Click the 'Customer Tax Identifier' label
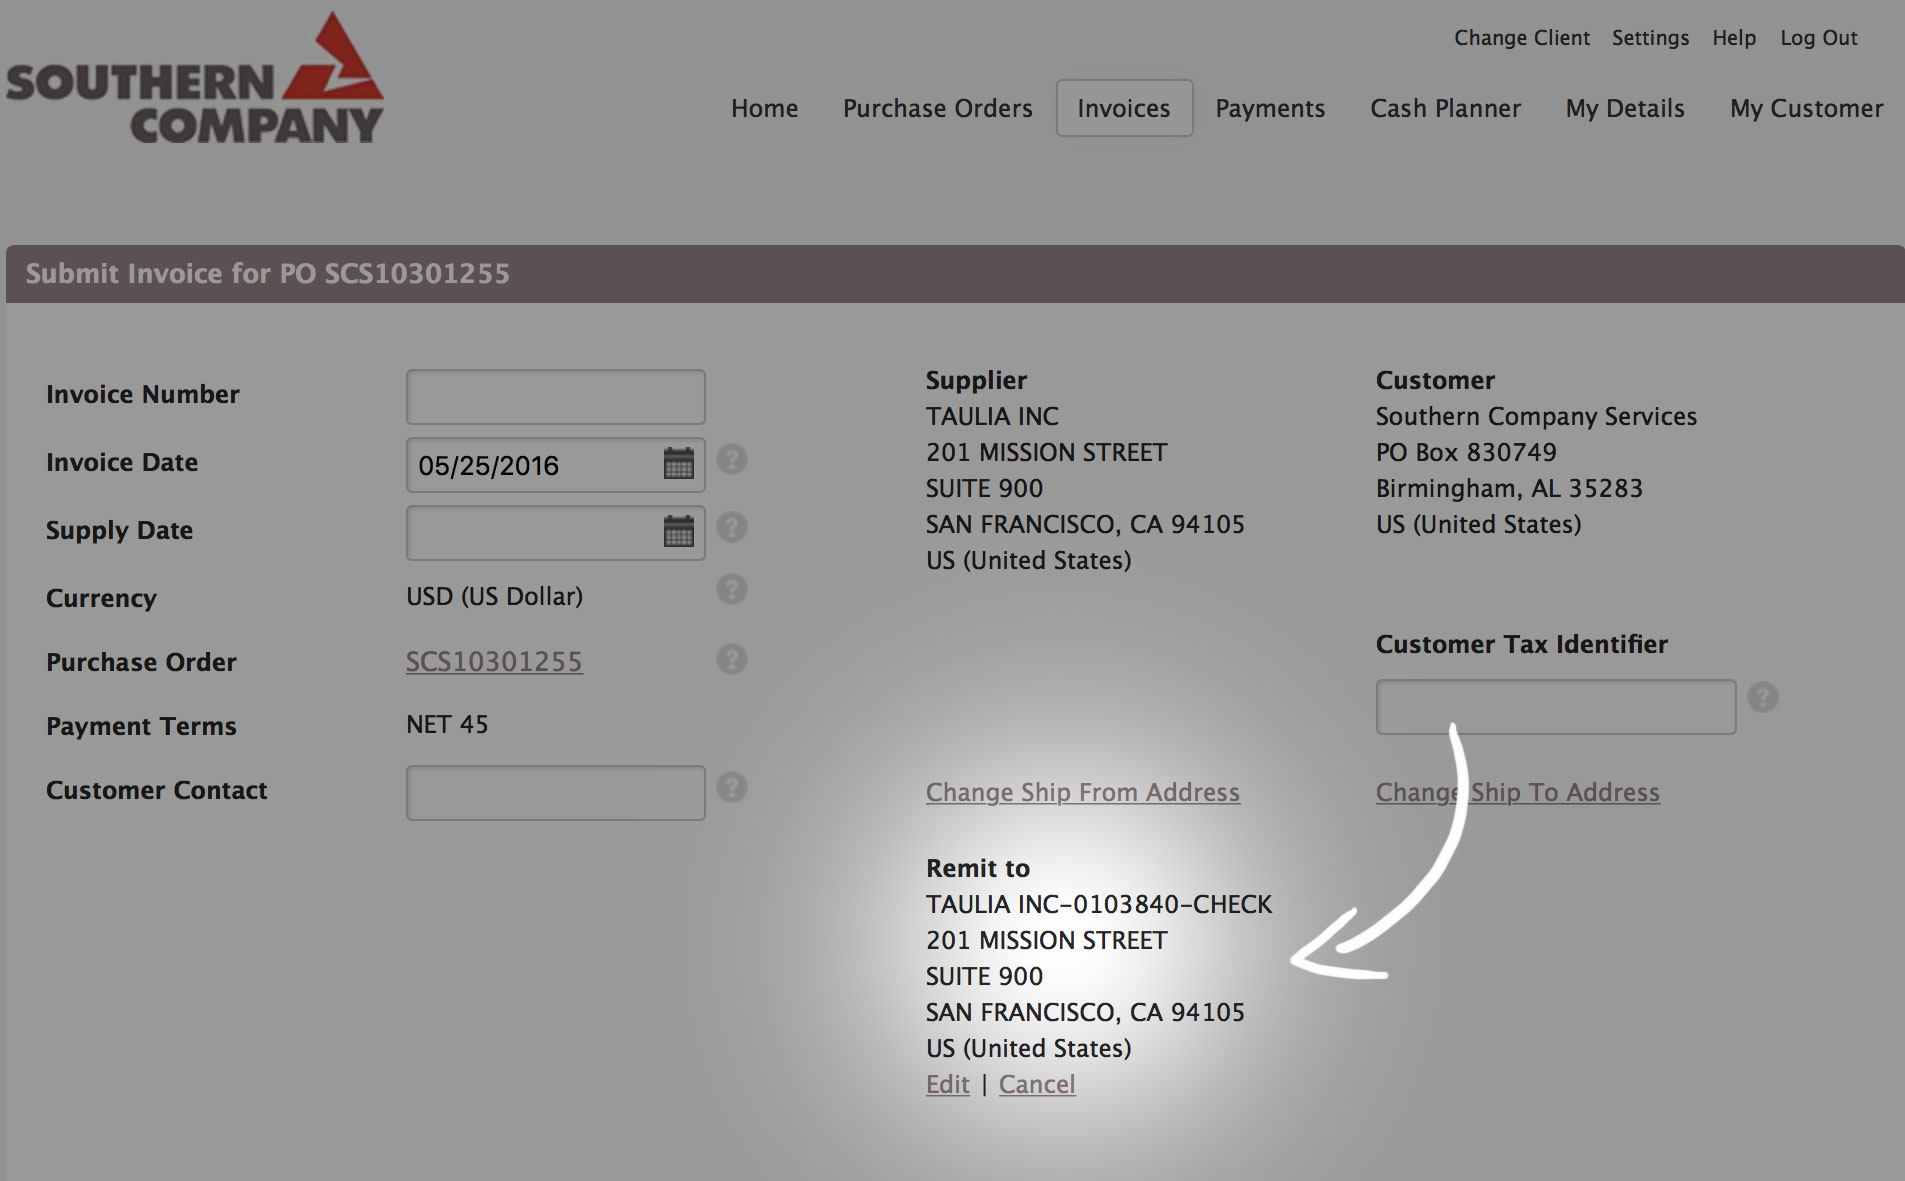1905x1181 pixels. tap(1521, 644)
